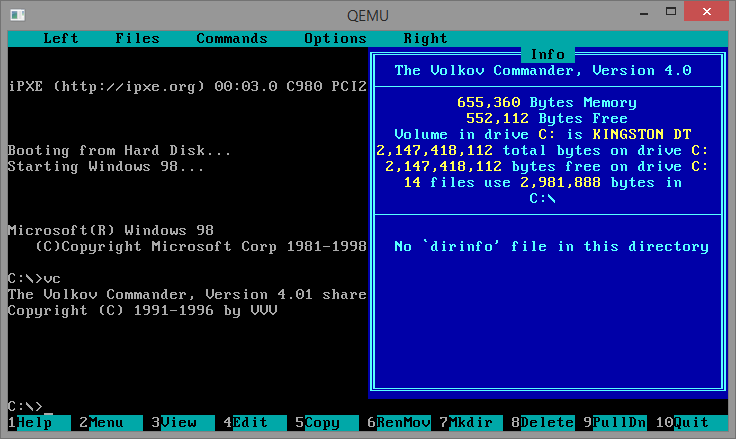
Task: Click the iPXE boot message line
Action: click(x=187, y=86)
